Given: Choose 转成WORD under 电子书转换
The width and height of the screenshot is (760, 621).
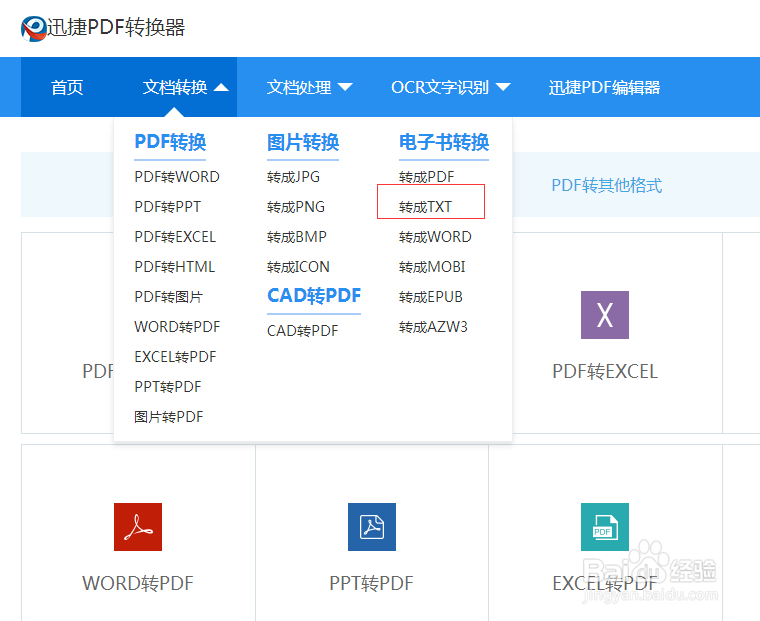Looking at the screenshot, I should (435, 237).
